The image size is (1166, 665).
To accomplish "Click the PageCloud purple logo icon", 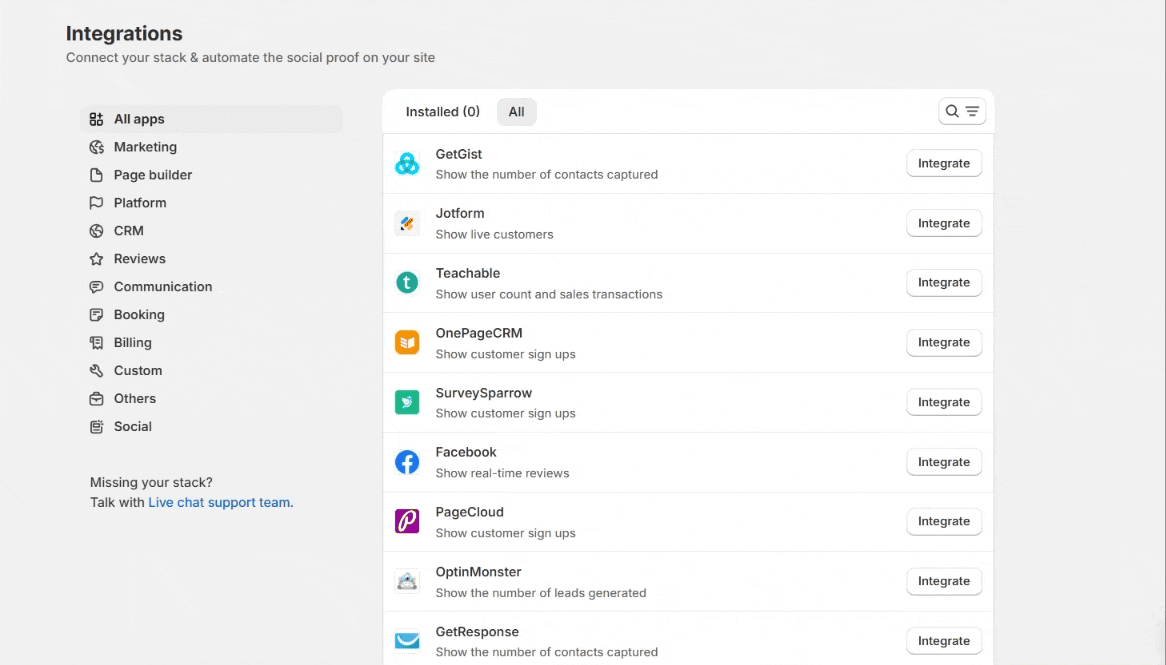I will [x=407, y=521].
